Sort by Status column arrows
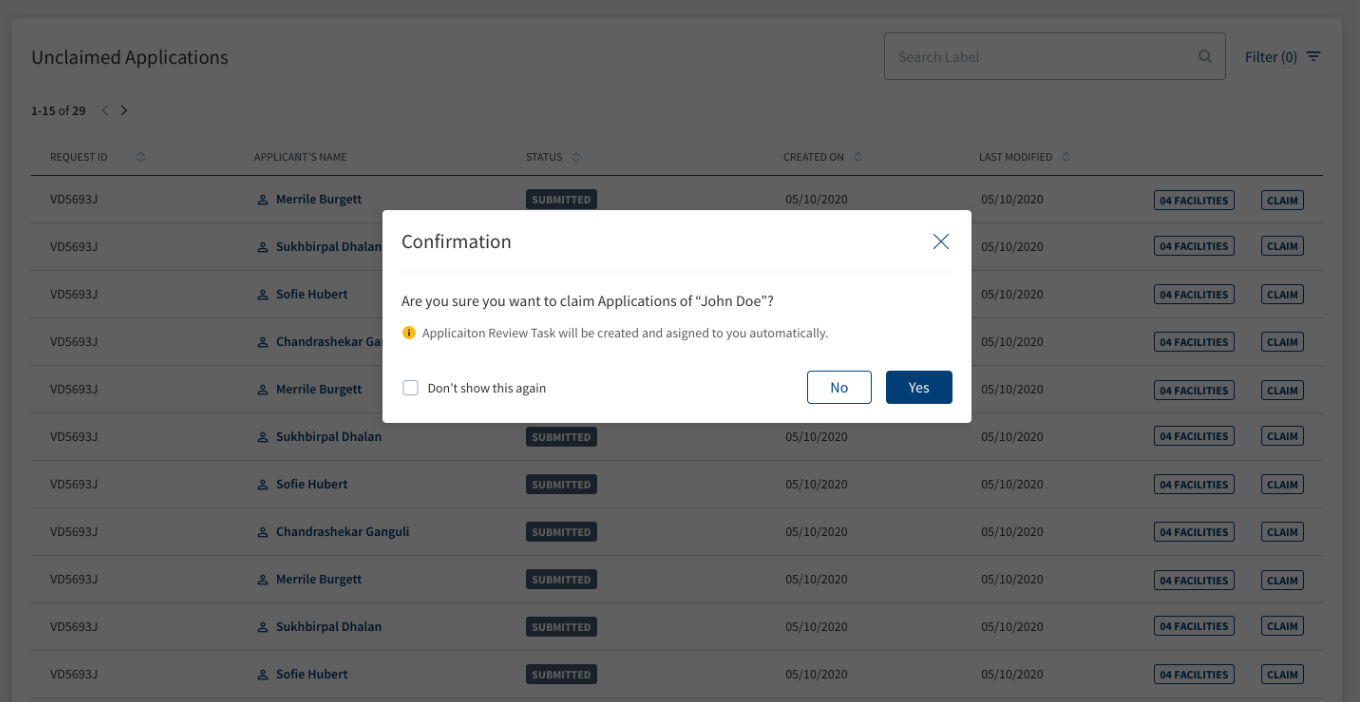Image resolution: width=1360 pixels, height=702 pixels. click(x=576, y=157)
